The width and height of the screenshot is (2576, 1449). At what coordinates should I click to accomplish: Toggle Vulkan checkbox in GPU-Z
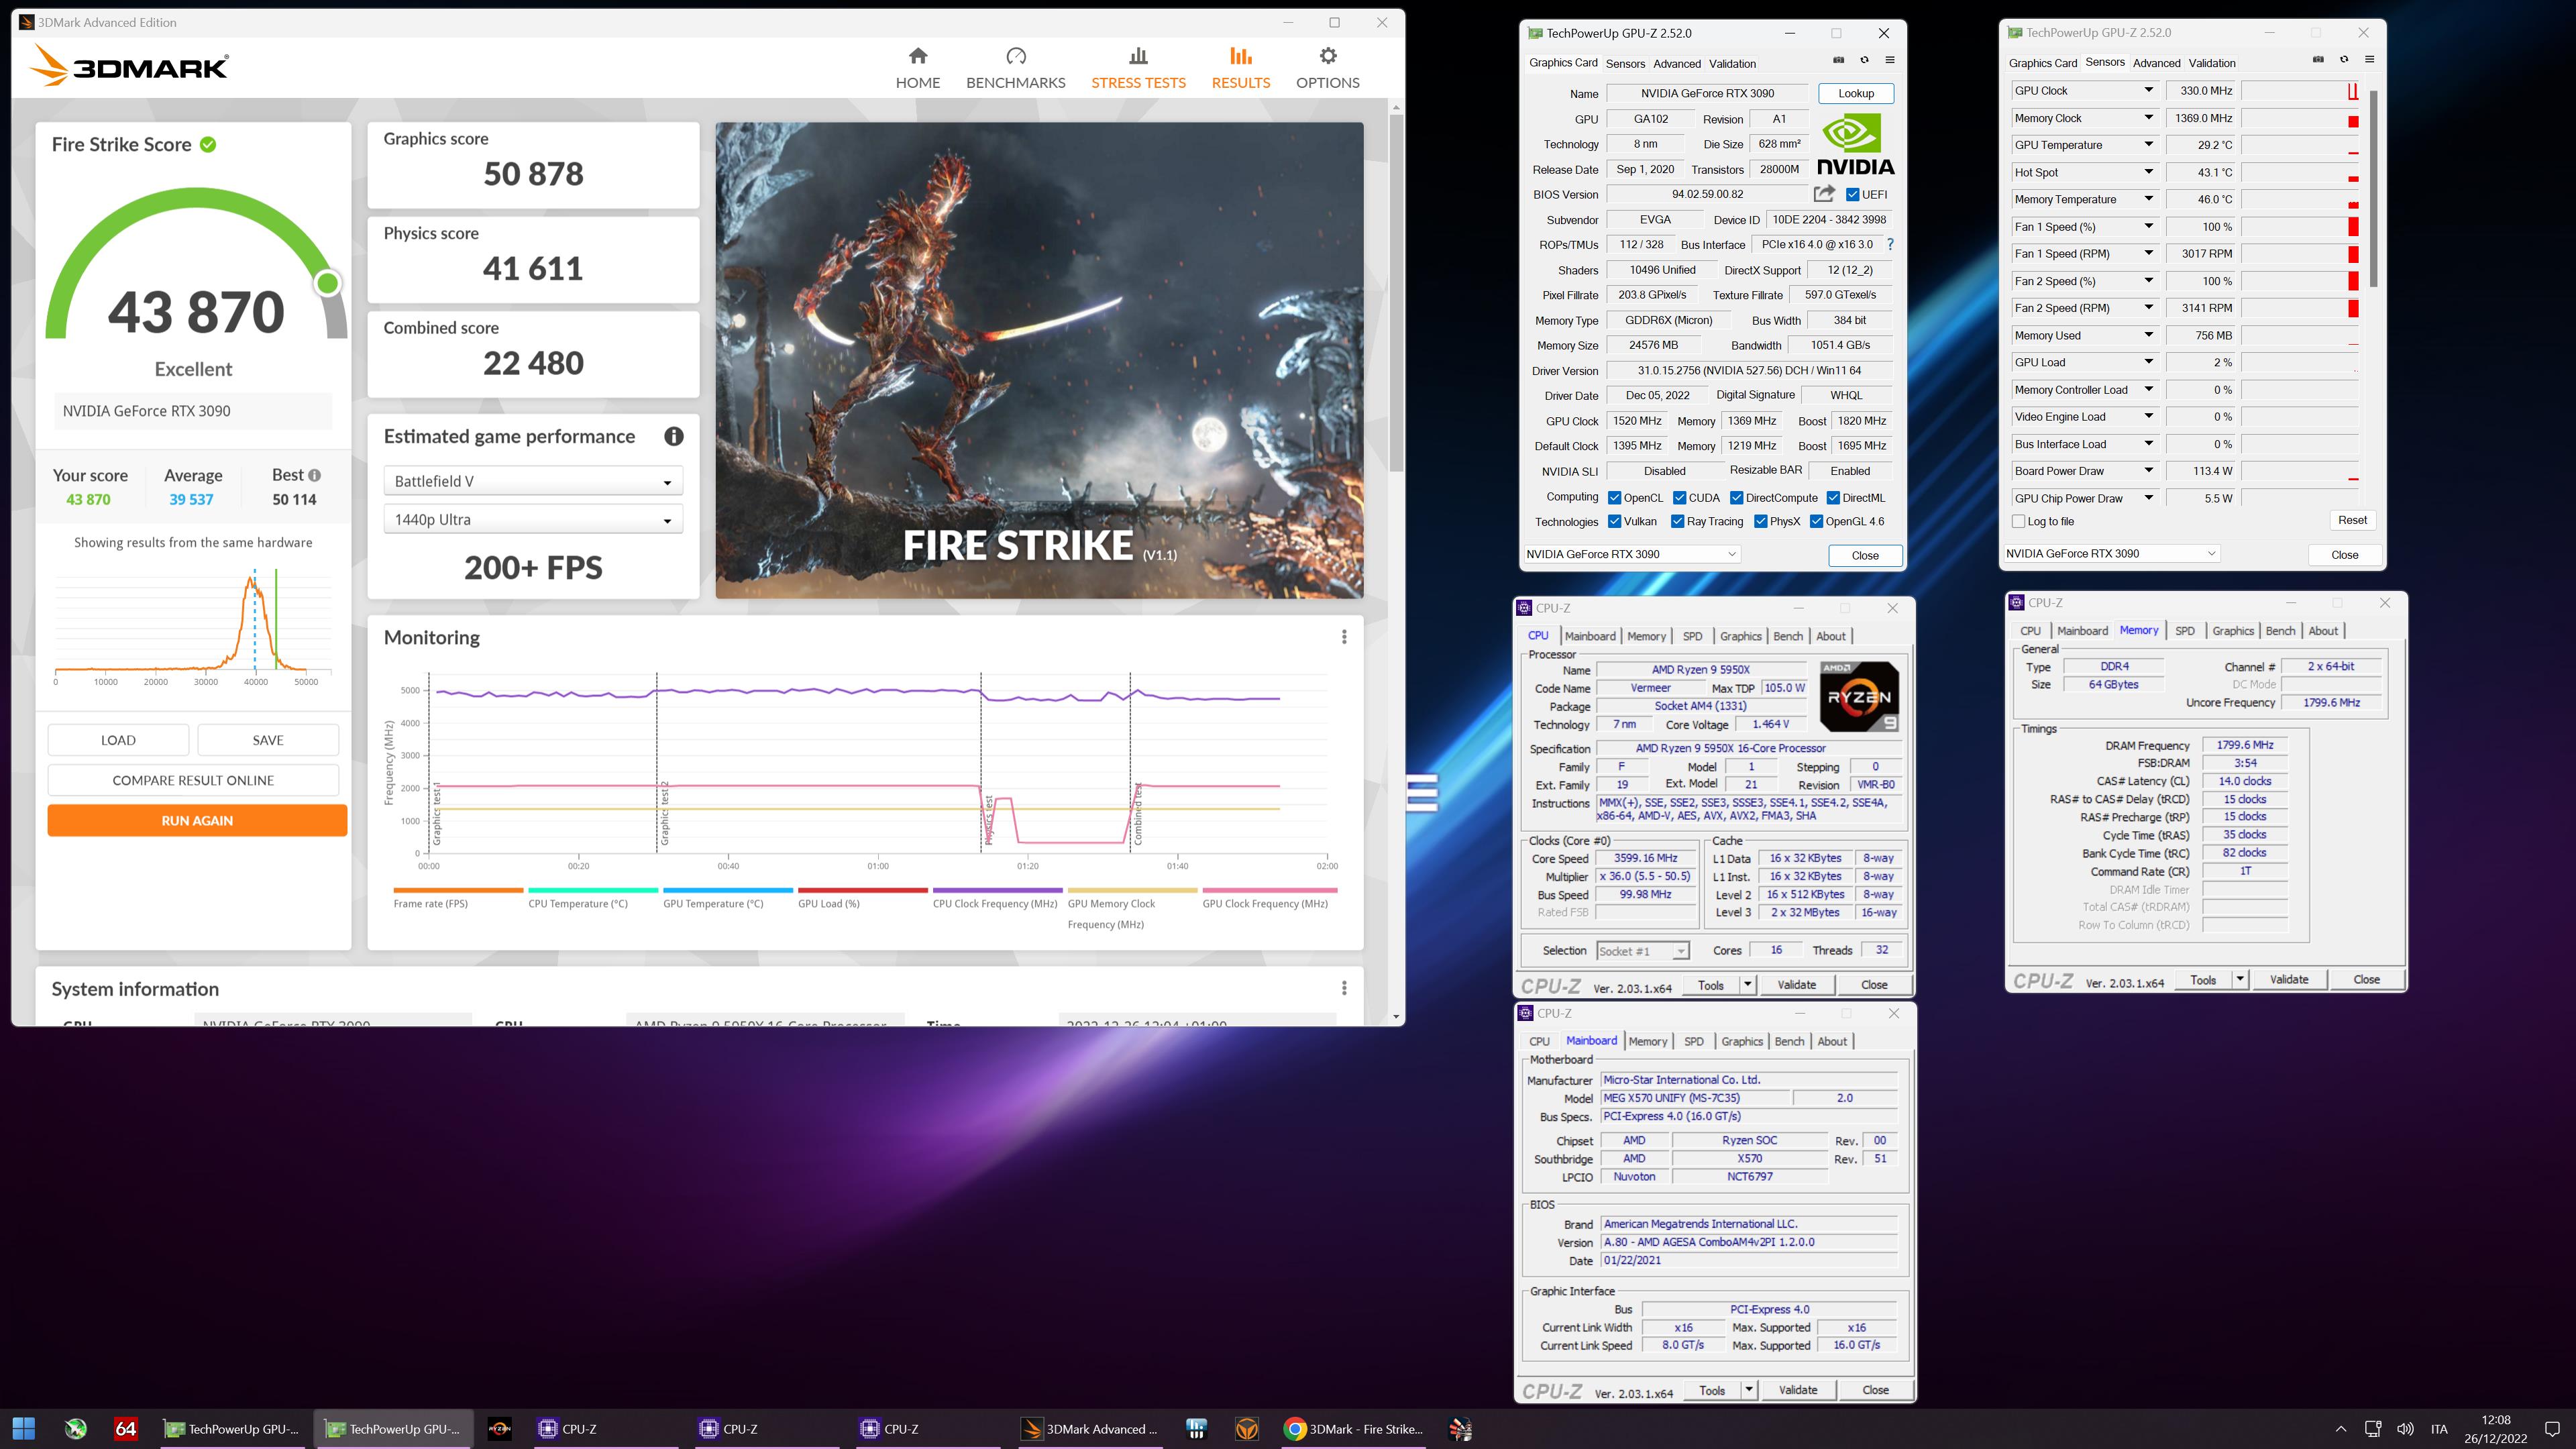pyautogui.click(x=1614, y=521)
